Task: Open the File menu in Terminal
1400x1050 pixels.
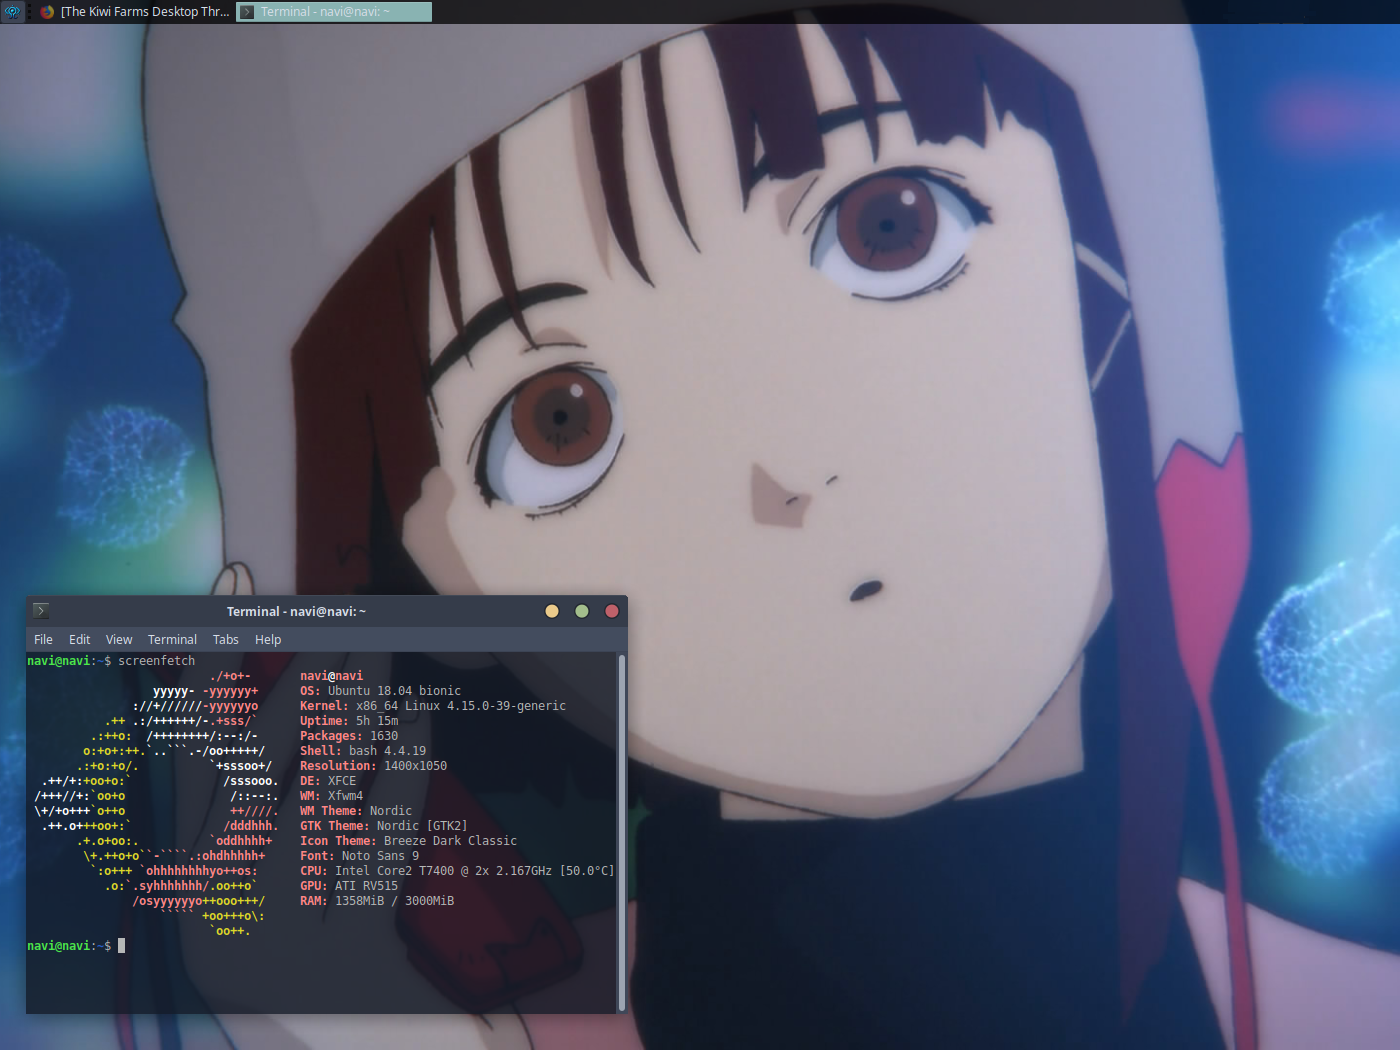Action: (x=43, y=639)
